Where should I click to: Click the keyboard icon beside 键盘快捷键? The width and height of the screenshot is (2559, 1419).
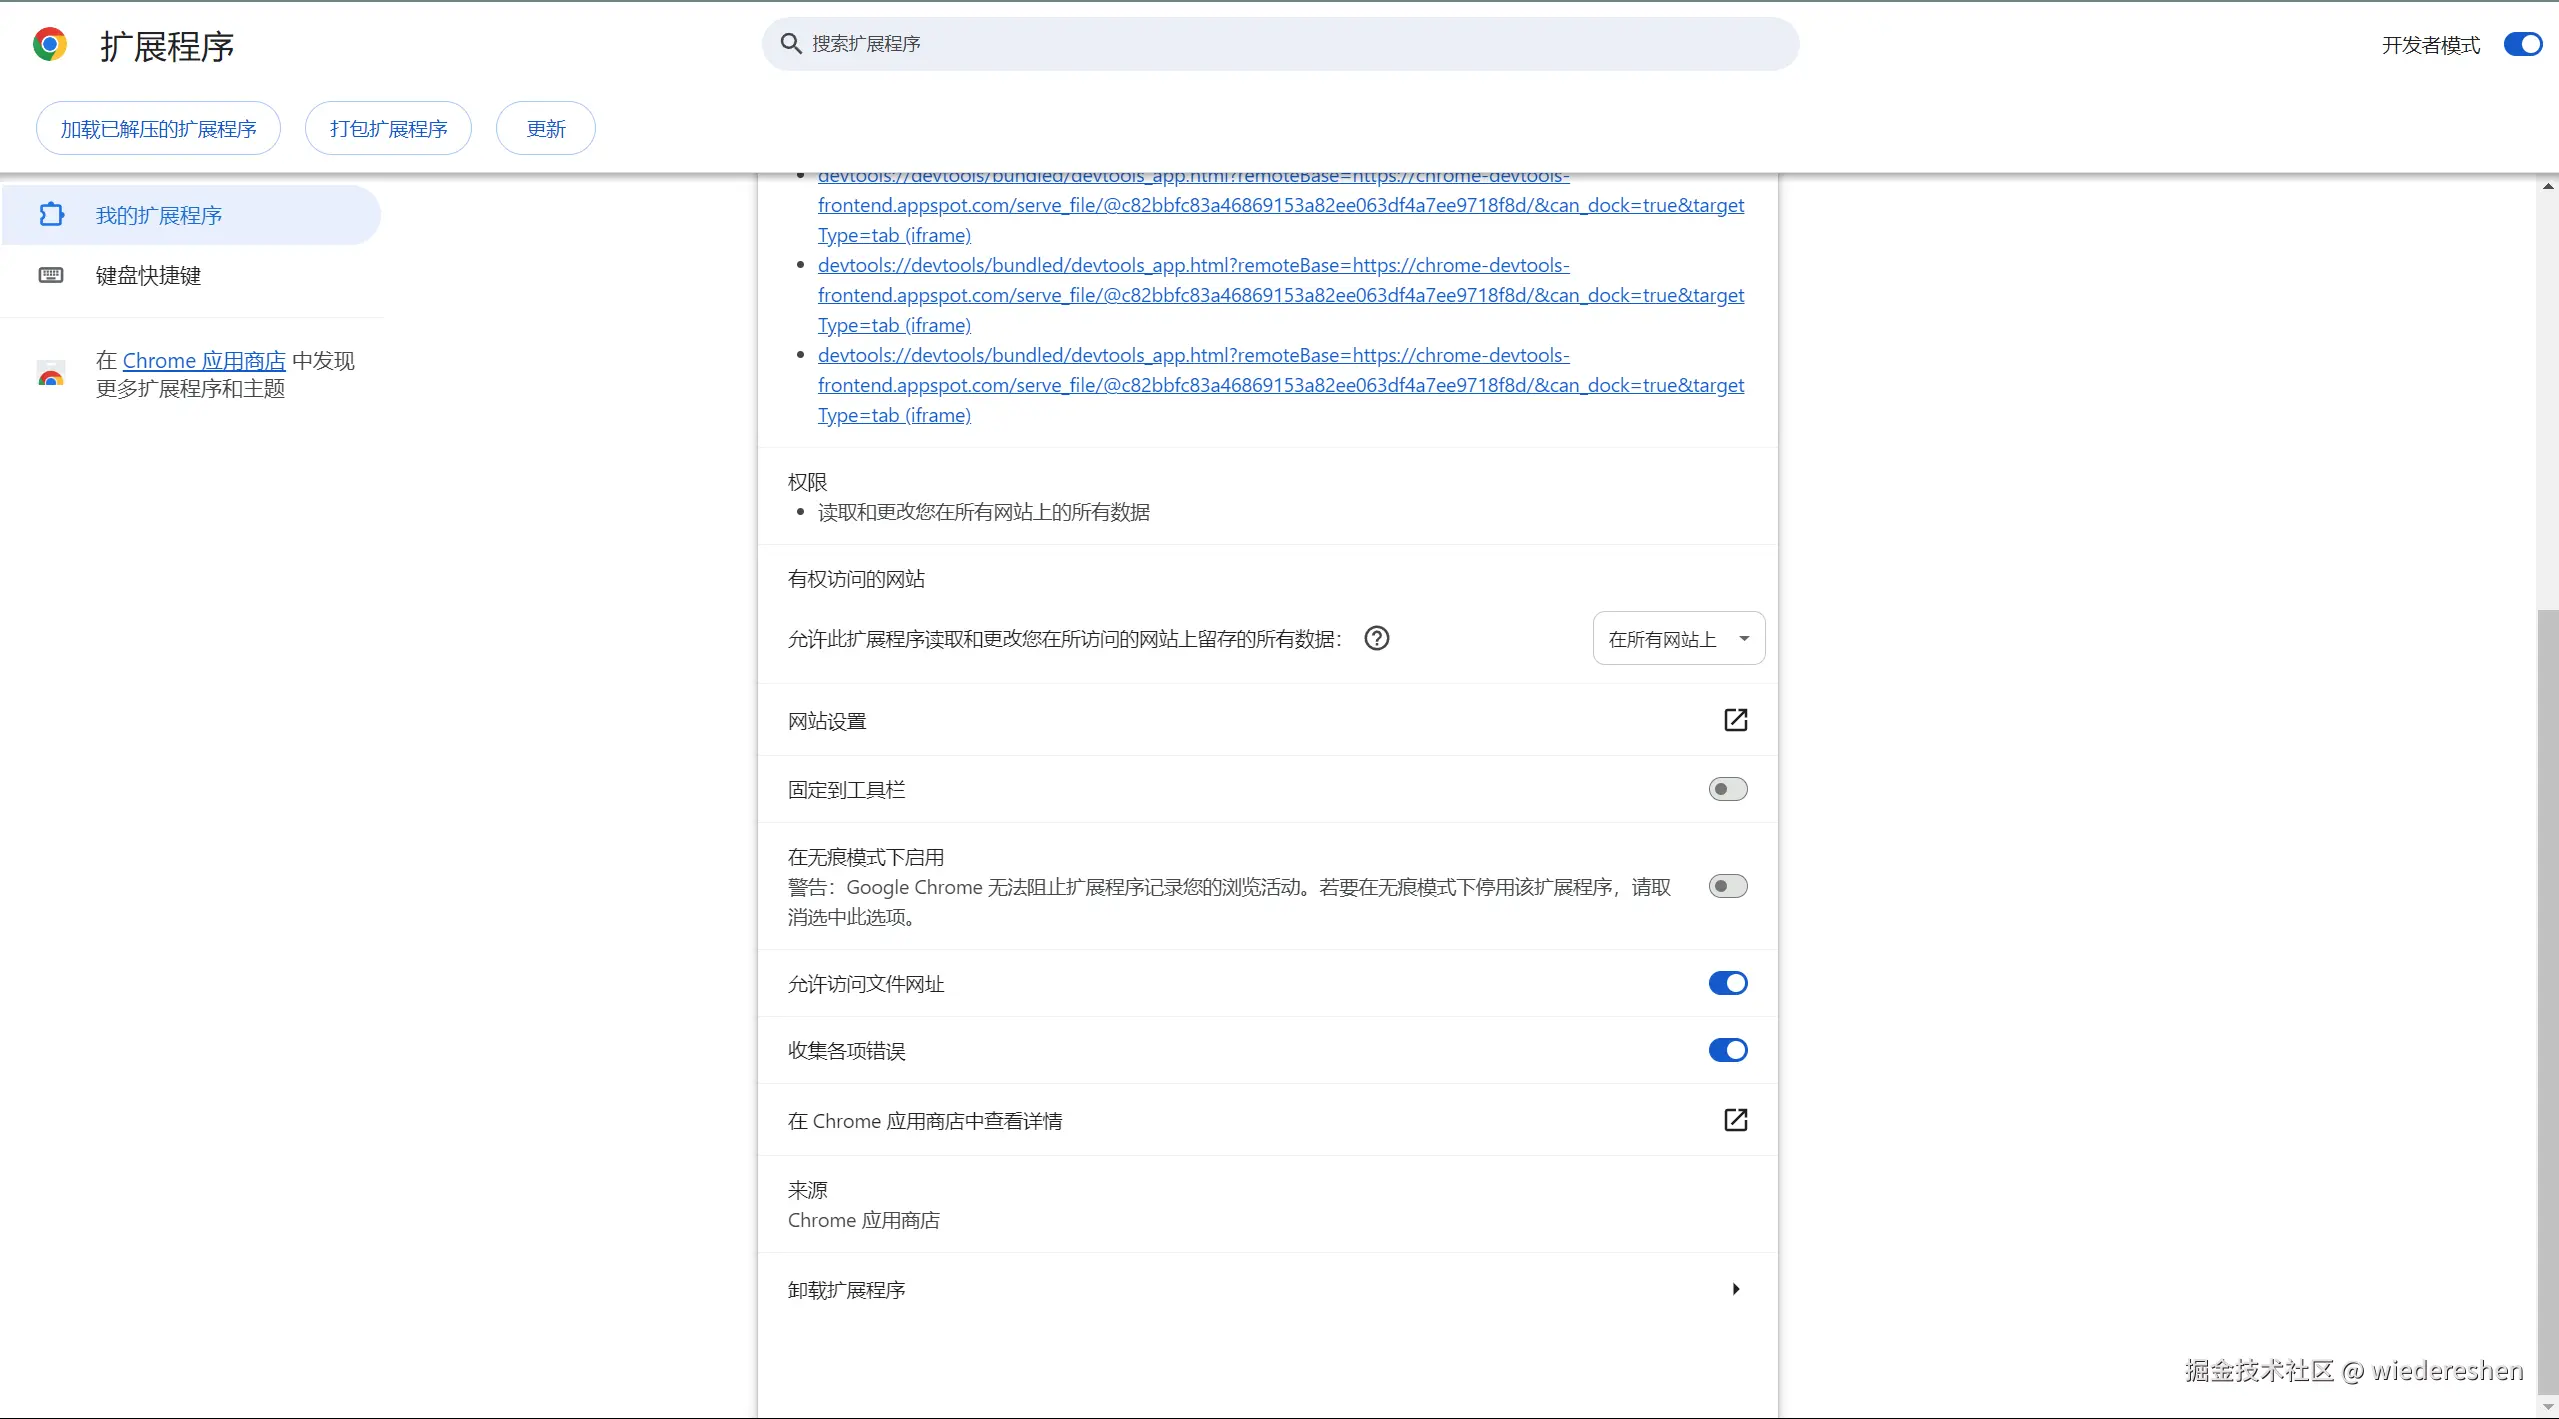point(51,275)
